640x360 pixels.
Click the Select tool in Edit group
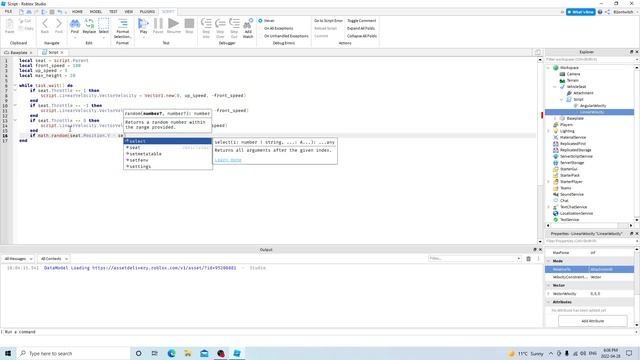pos(104,24)
